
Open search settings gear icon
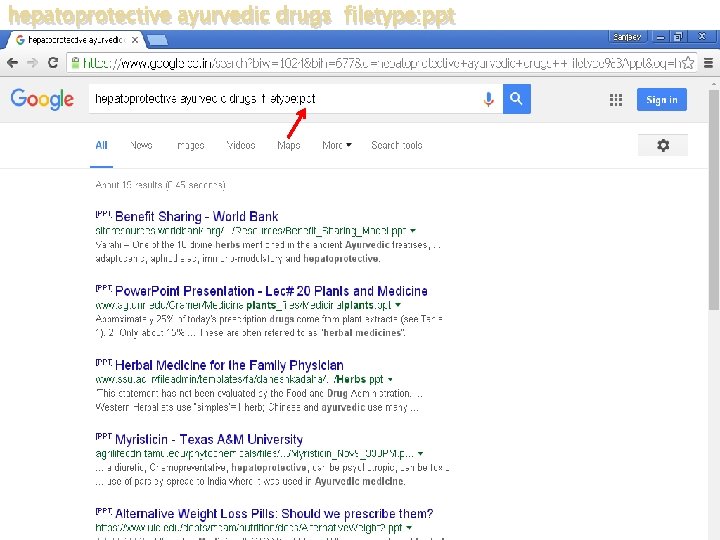click(663, 146)
